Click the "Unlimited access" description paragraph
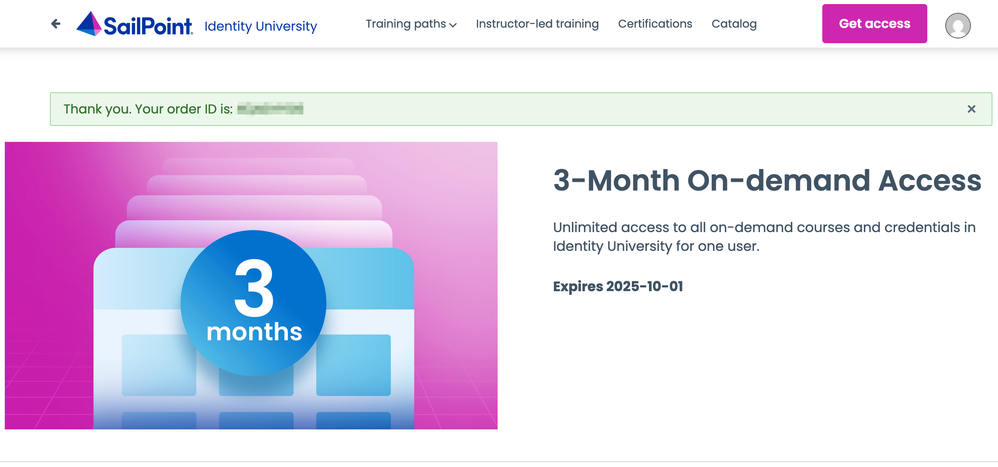This screenshot has width=998, height=467. pyautogui.click(x=764, y=236)
